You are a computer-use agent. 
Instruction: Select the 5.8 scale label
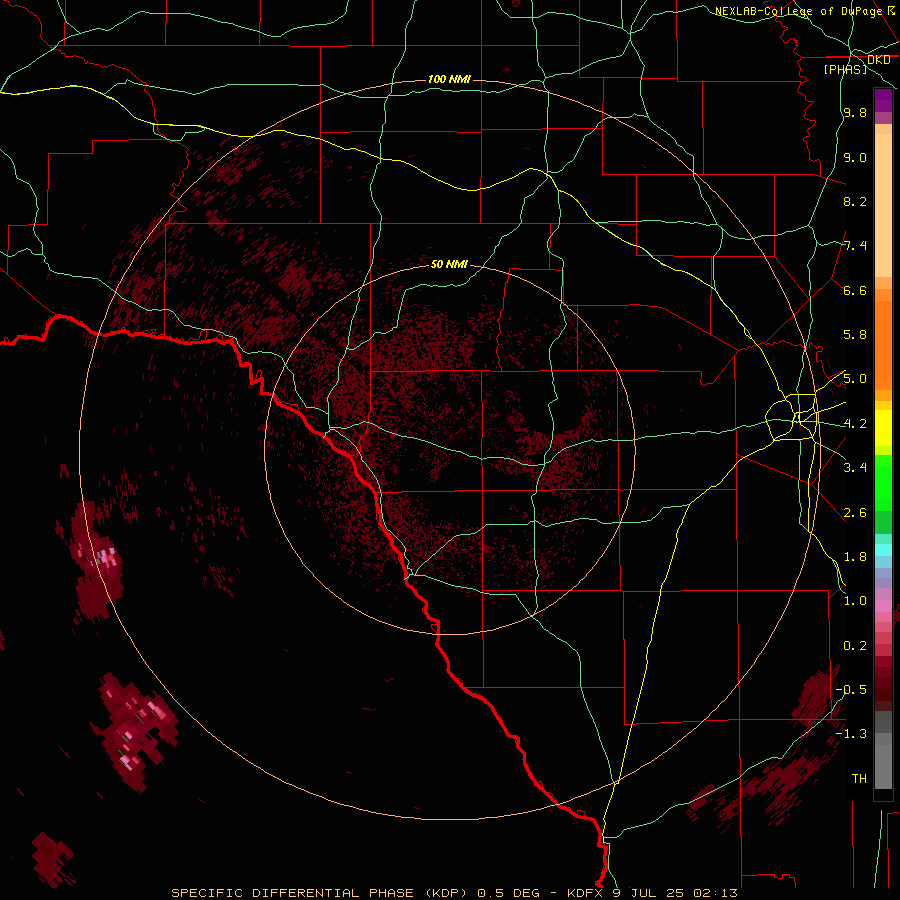(x=855, y=335)
